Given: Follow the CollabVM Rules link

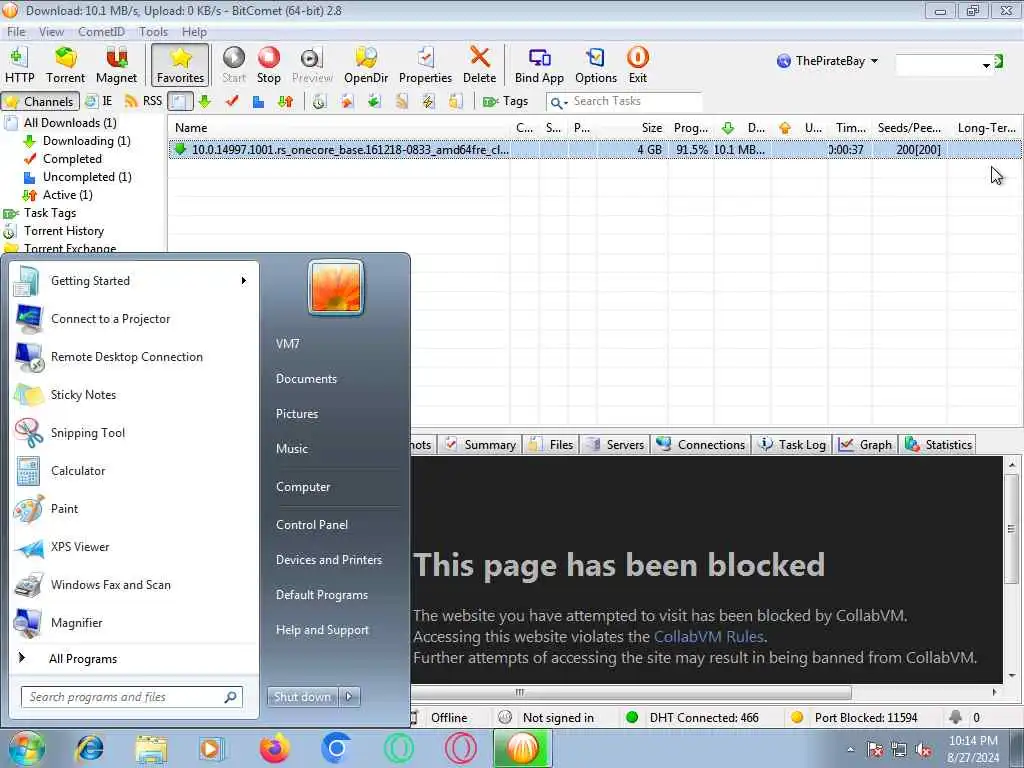Looking at the screenshot, I should tap(708, 637).
